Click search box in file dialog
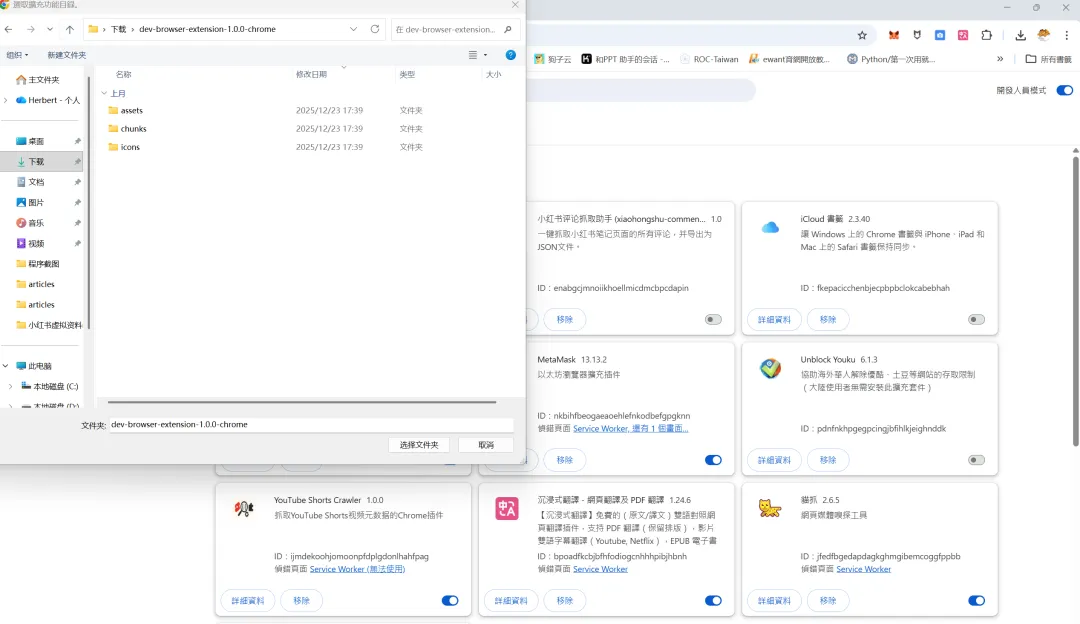 (x=455, y=29)
